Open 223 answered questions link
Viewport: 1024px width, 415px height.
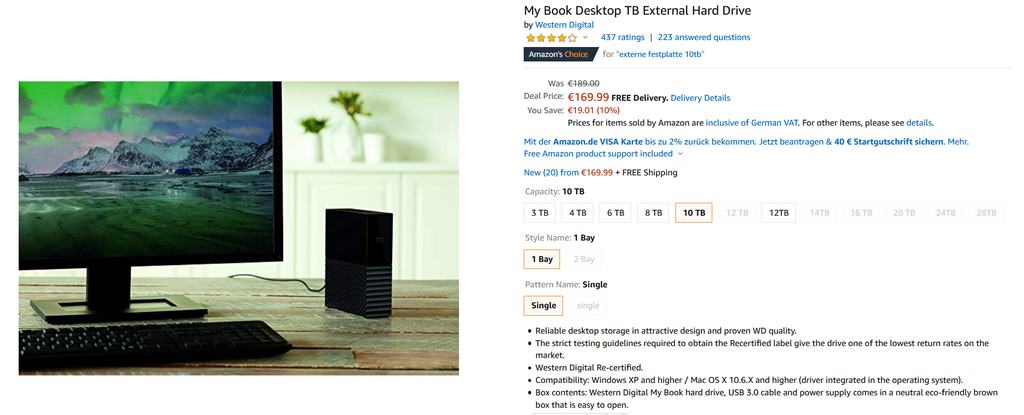tap(704, 37)
